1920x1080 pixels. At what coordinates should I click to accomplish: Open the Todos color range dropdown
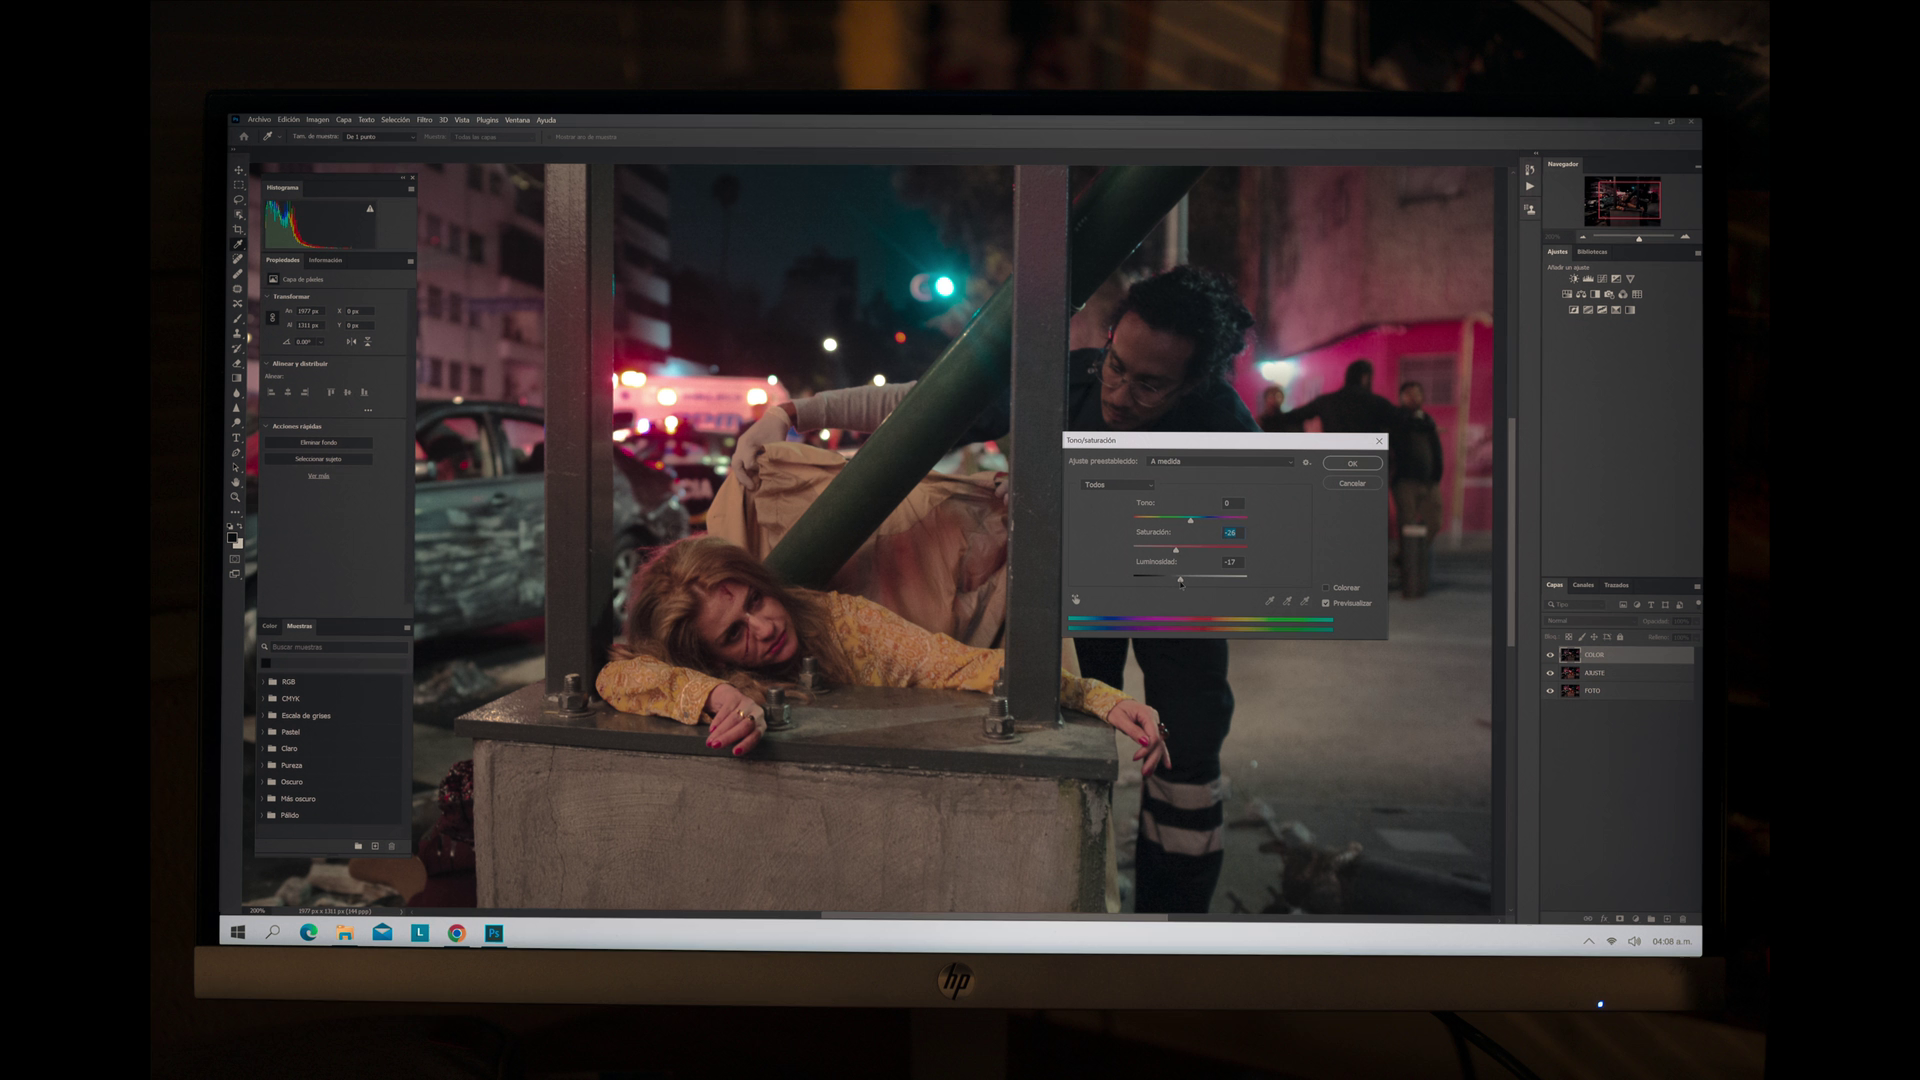pyautogui.click(x=1118, y=485)
